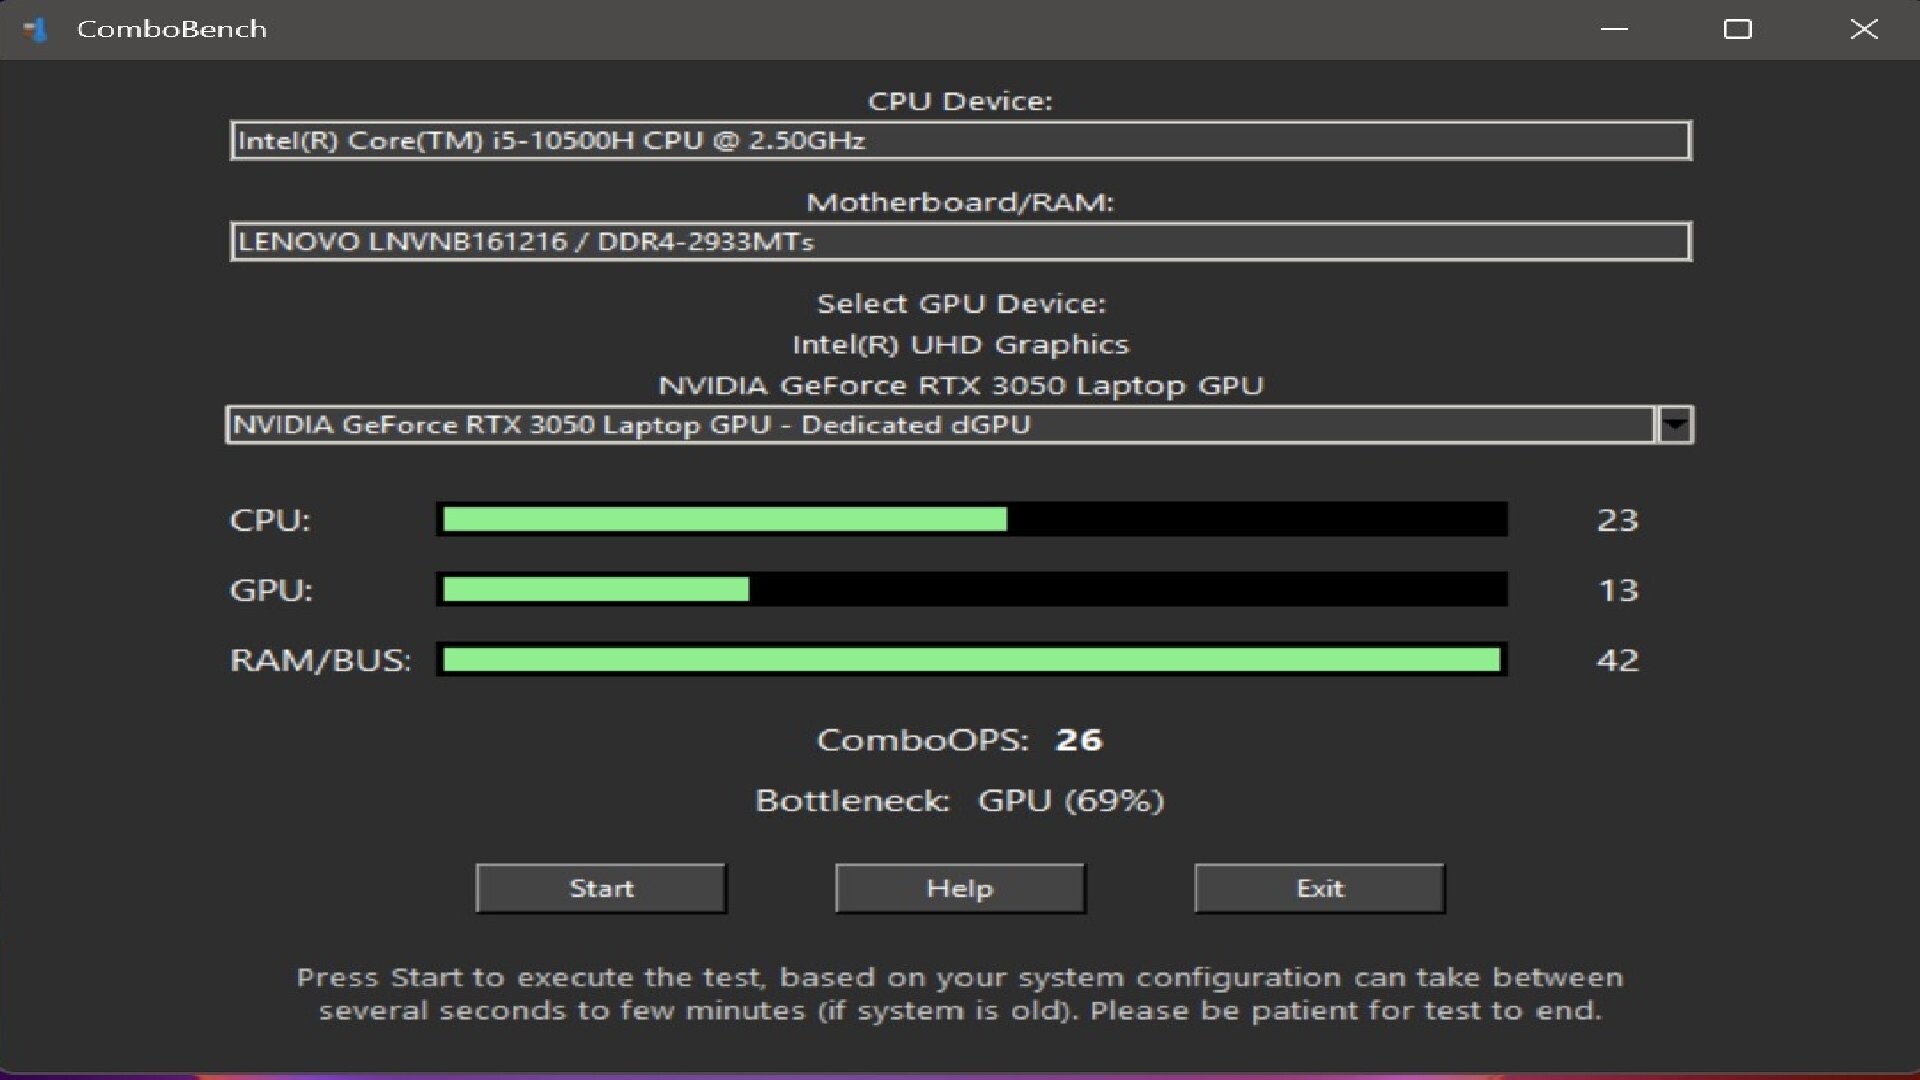Click the CPU Device text field
Screen dimensions: 1920x1080
pos(960,140)
